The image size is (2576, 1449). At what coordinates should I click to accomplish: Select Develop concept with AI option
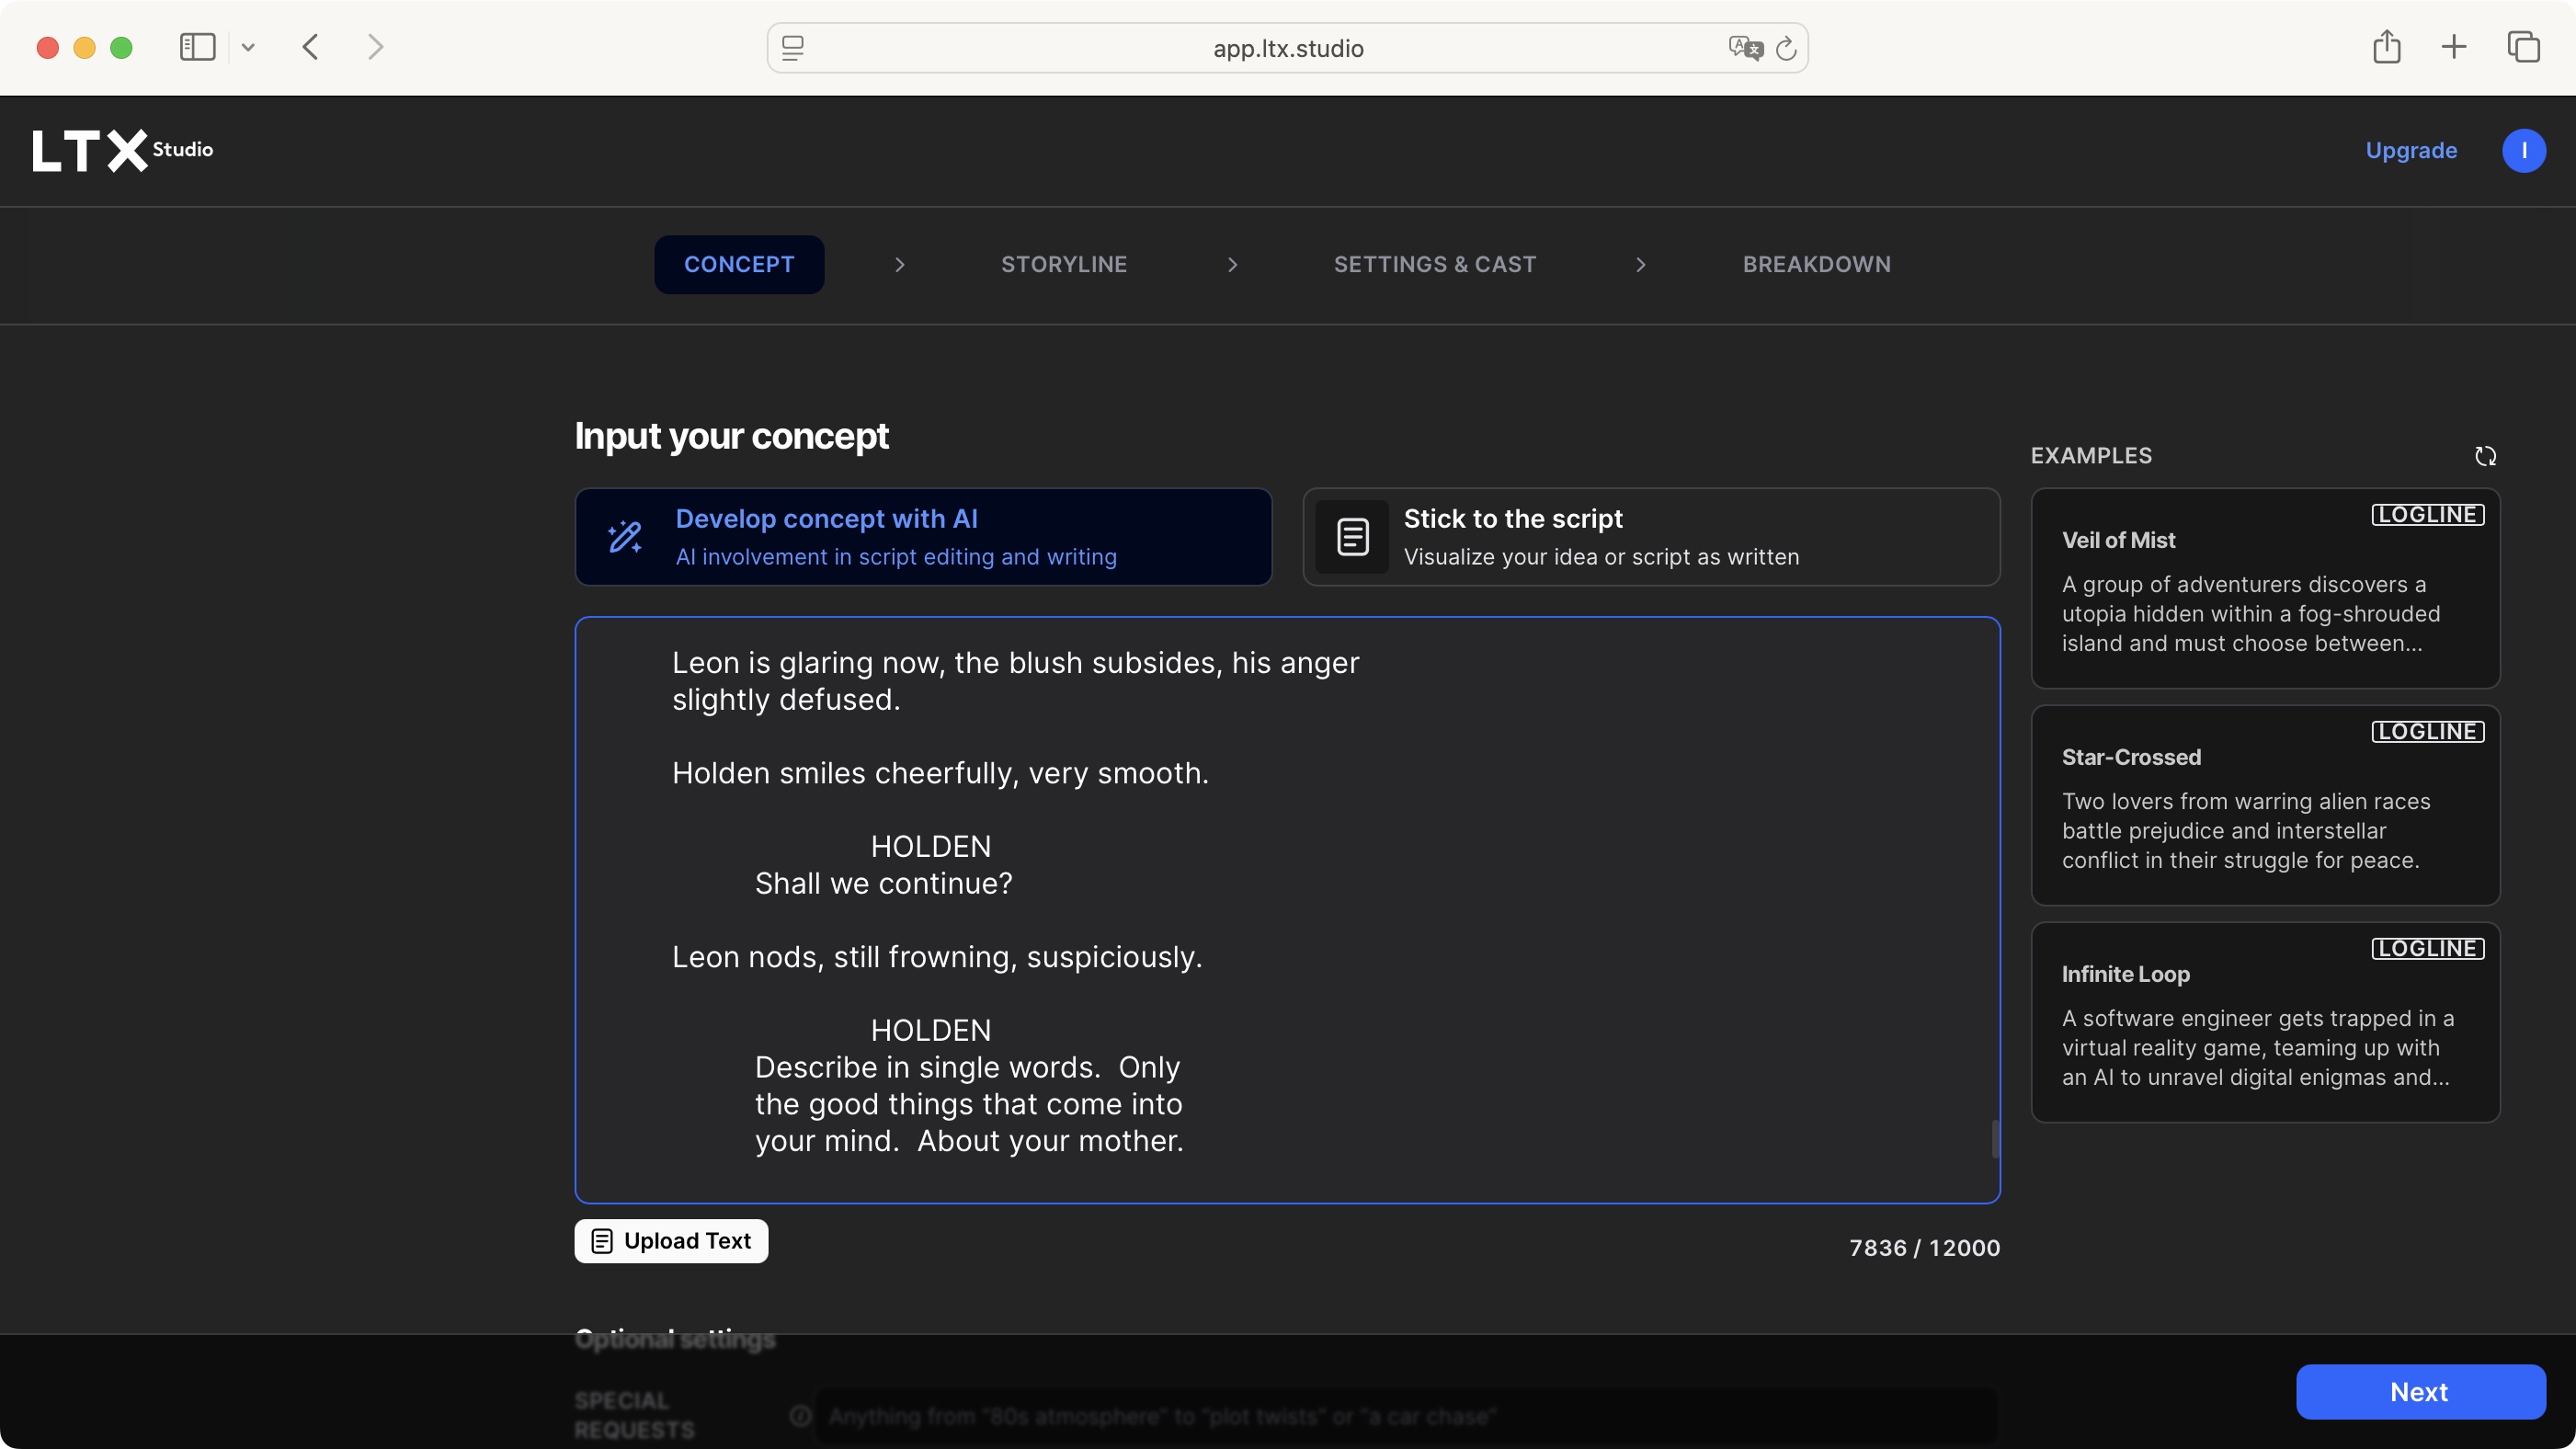coord(923,537)
